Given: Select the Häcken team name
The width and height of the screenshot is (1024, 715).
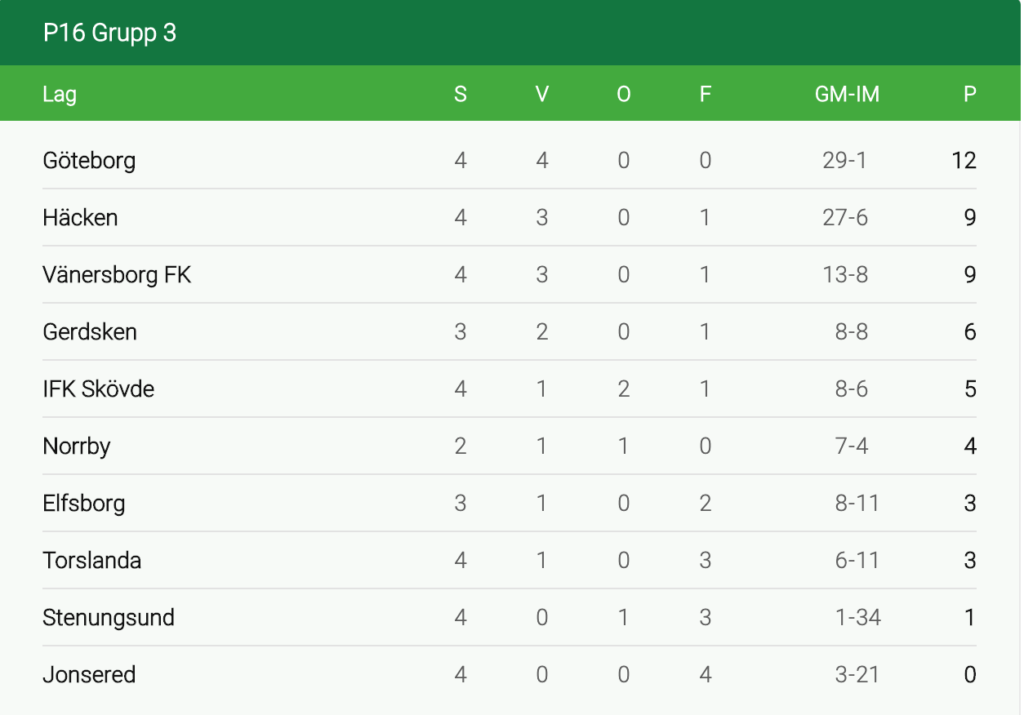Looking at the screenshot, I should [x=80, y=217].
